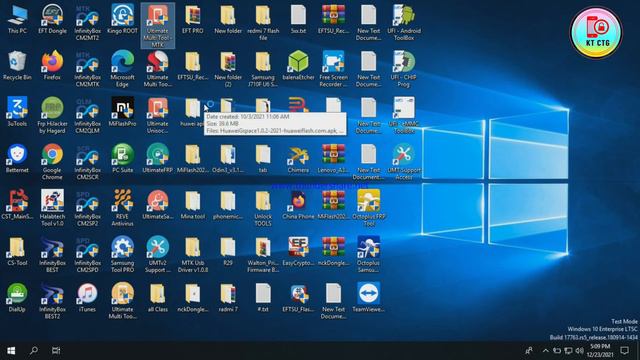Launch 3uTools desktop icon
The height and width of the screenshot is (360, 640).
[x=17, y=112]
